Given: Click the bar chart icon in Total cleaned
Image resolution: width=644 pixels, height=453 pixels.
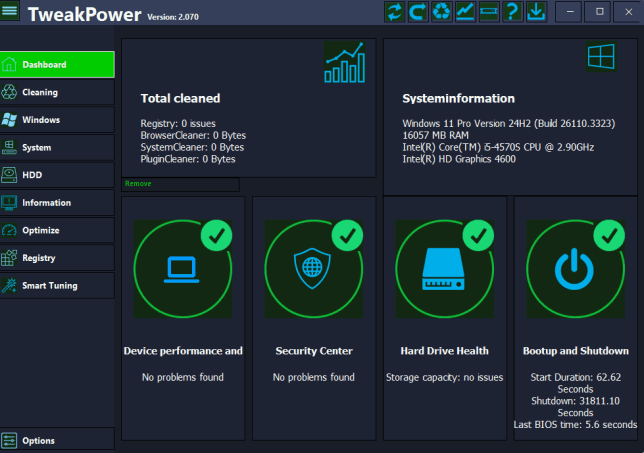Looking at the screenshot, I should (345, 62).
